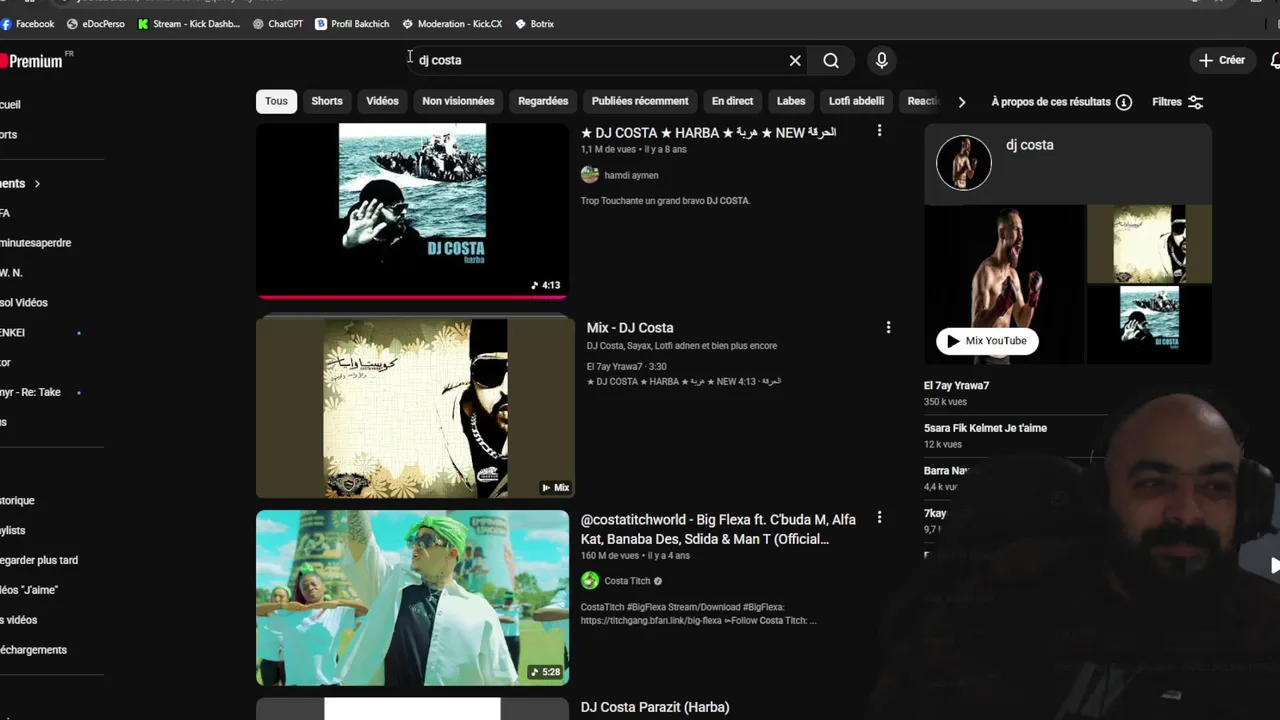1280x720 pixels.
Task: Open the Stream - Kick Dashboard bookmark
Action: tap(189, 24)
